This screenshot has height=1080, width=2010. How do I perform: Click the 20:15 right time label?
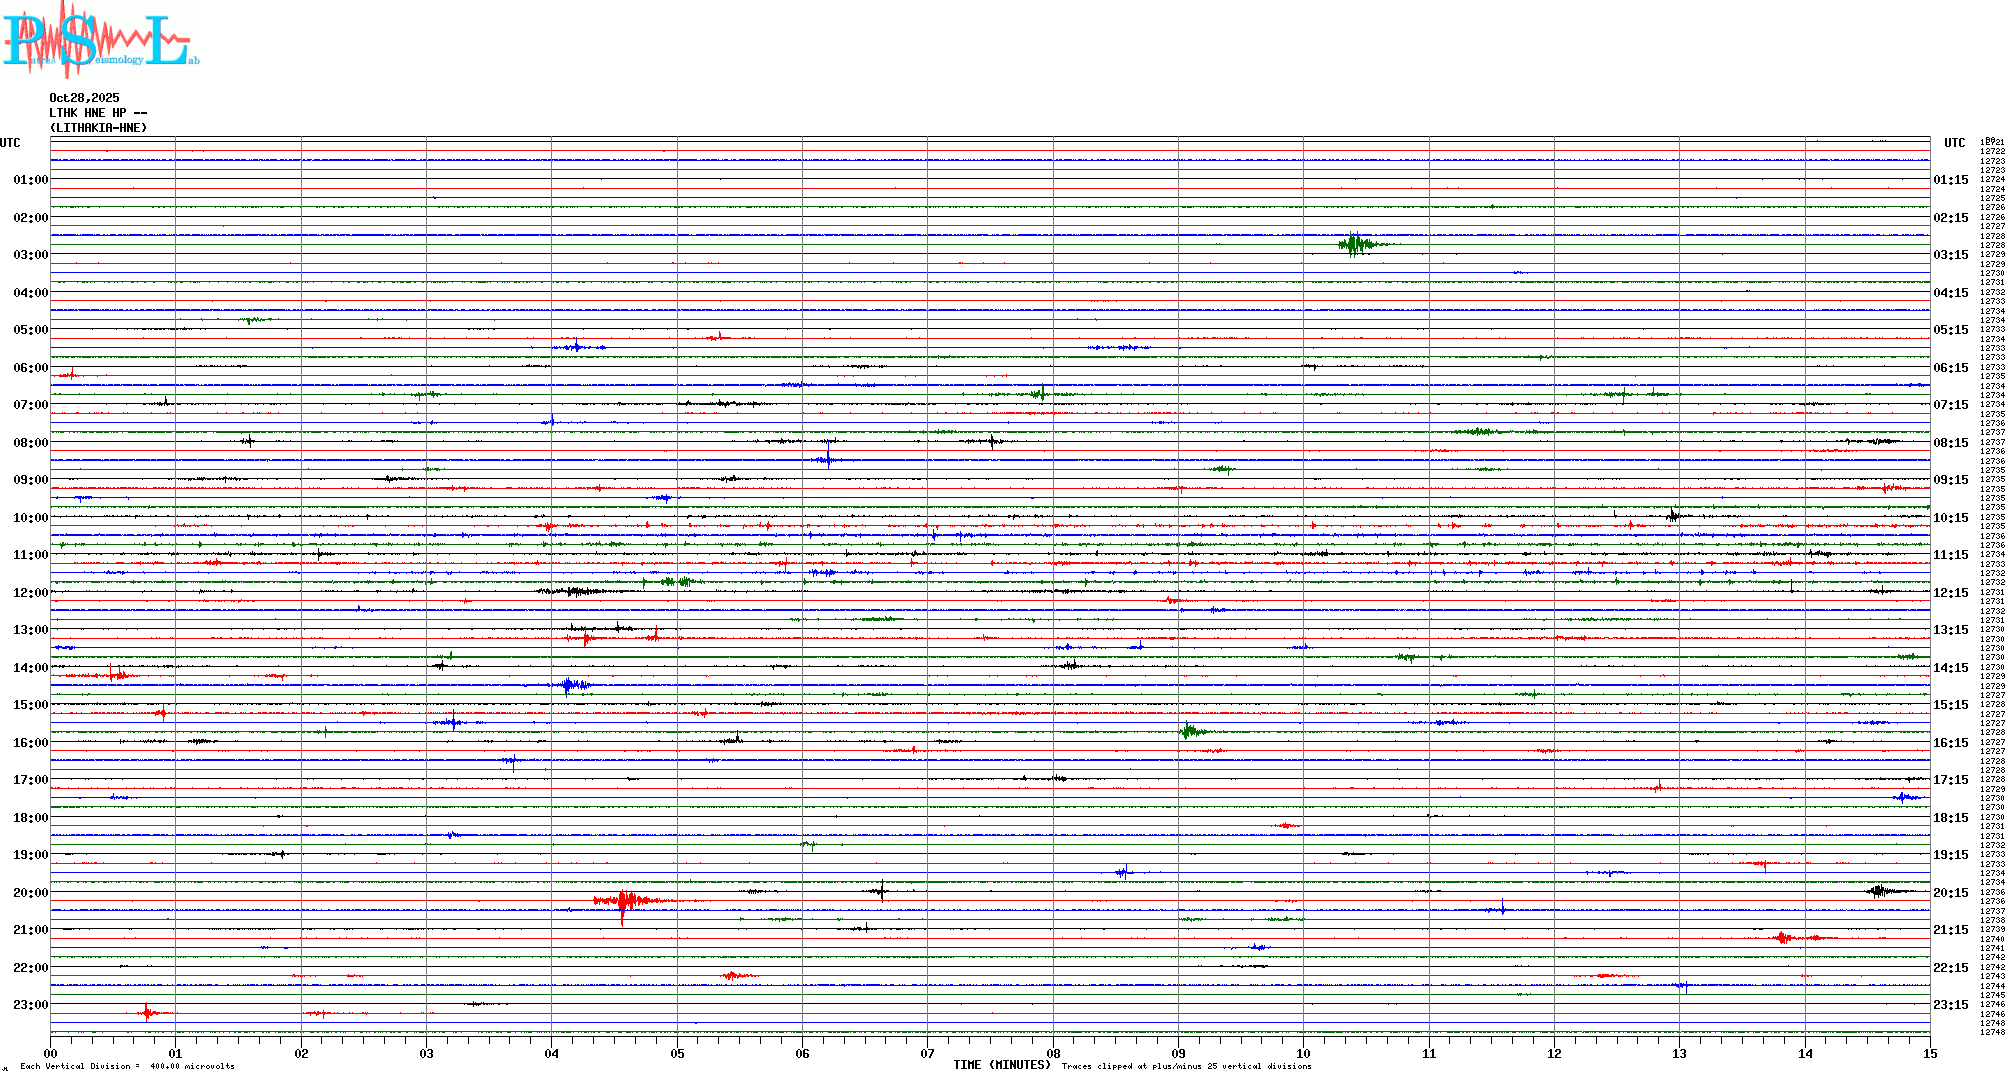(1950, 893)
